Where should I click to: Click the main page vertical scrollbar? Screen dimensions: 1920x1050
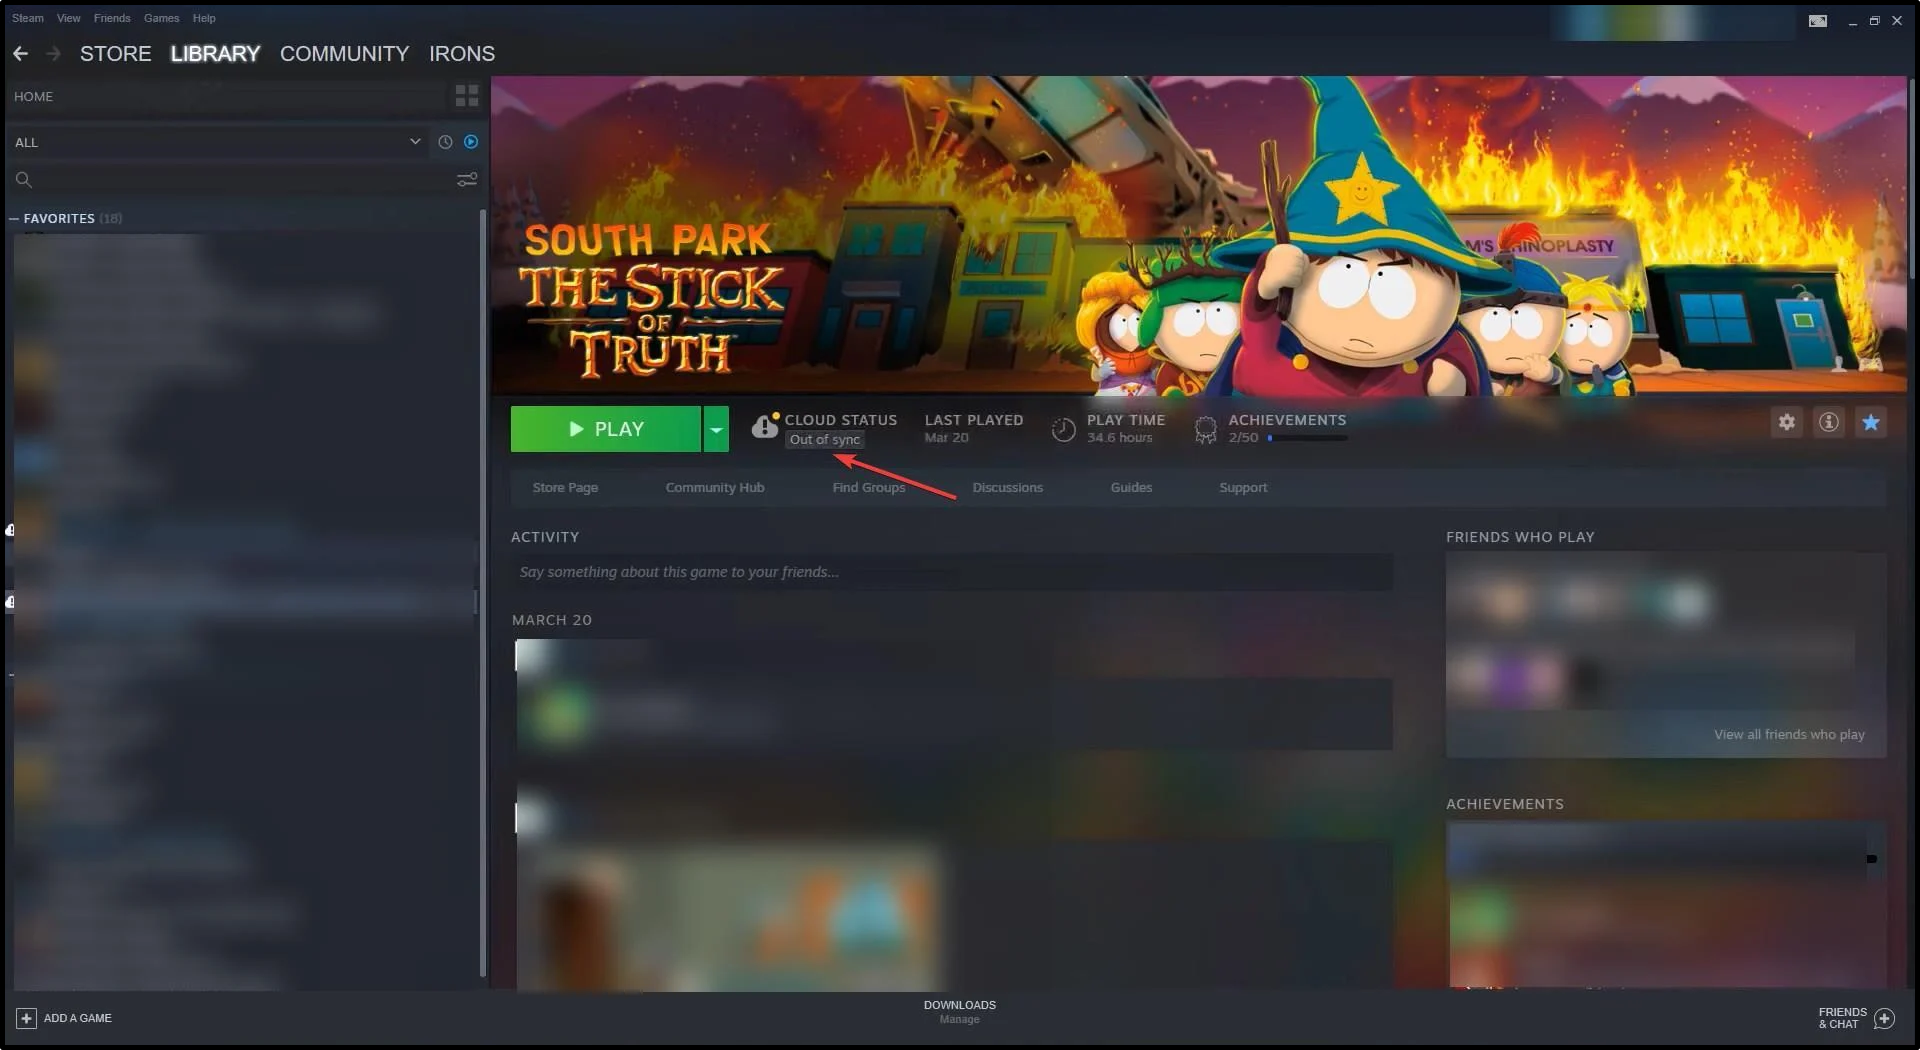[1912, 180]
